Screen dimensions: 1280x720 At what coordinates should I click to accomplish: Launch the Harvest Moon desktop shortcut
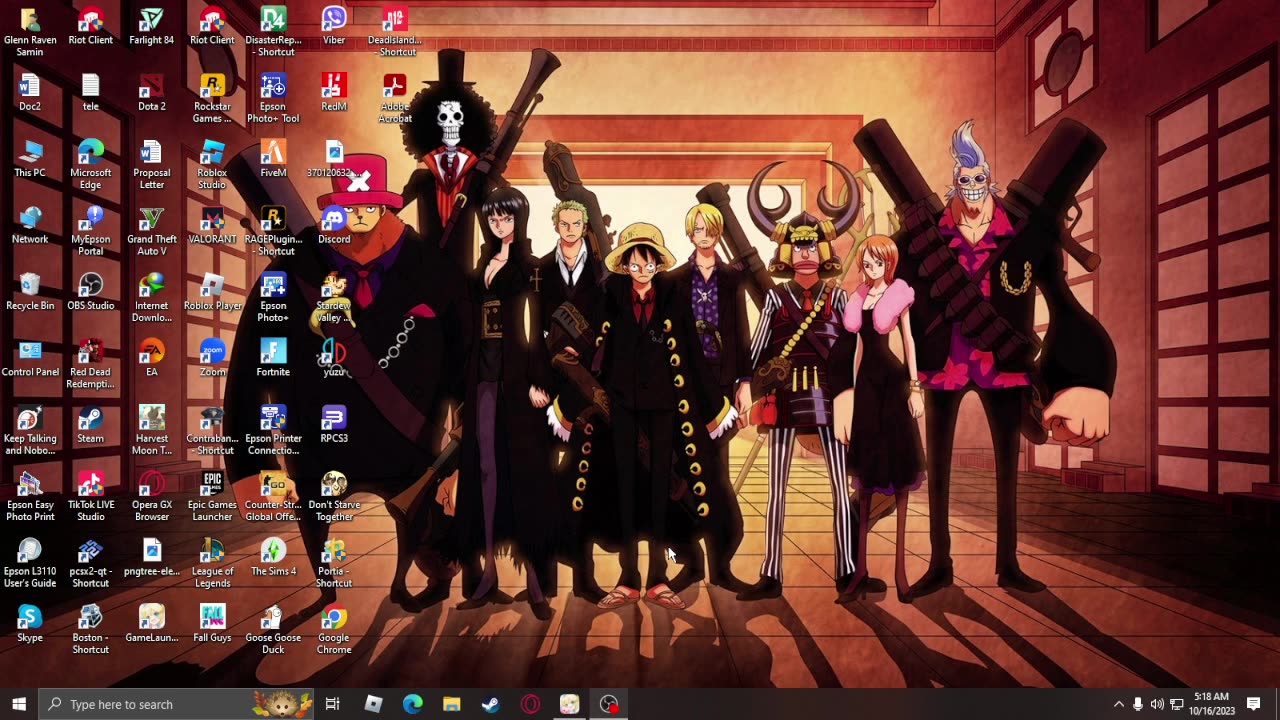[152, 430]
